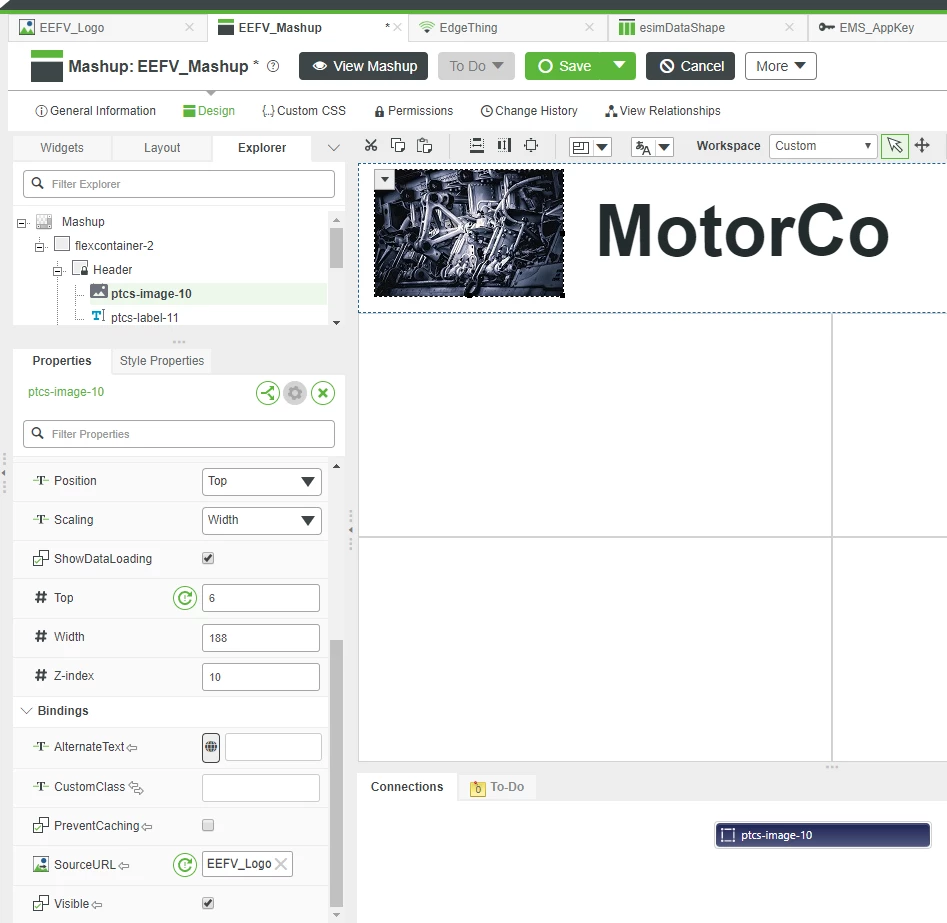Click the Paste icon in the toolbar
The width and height of the screenshot is (947, 923).
coord(423,145)
